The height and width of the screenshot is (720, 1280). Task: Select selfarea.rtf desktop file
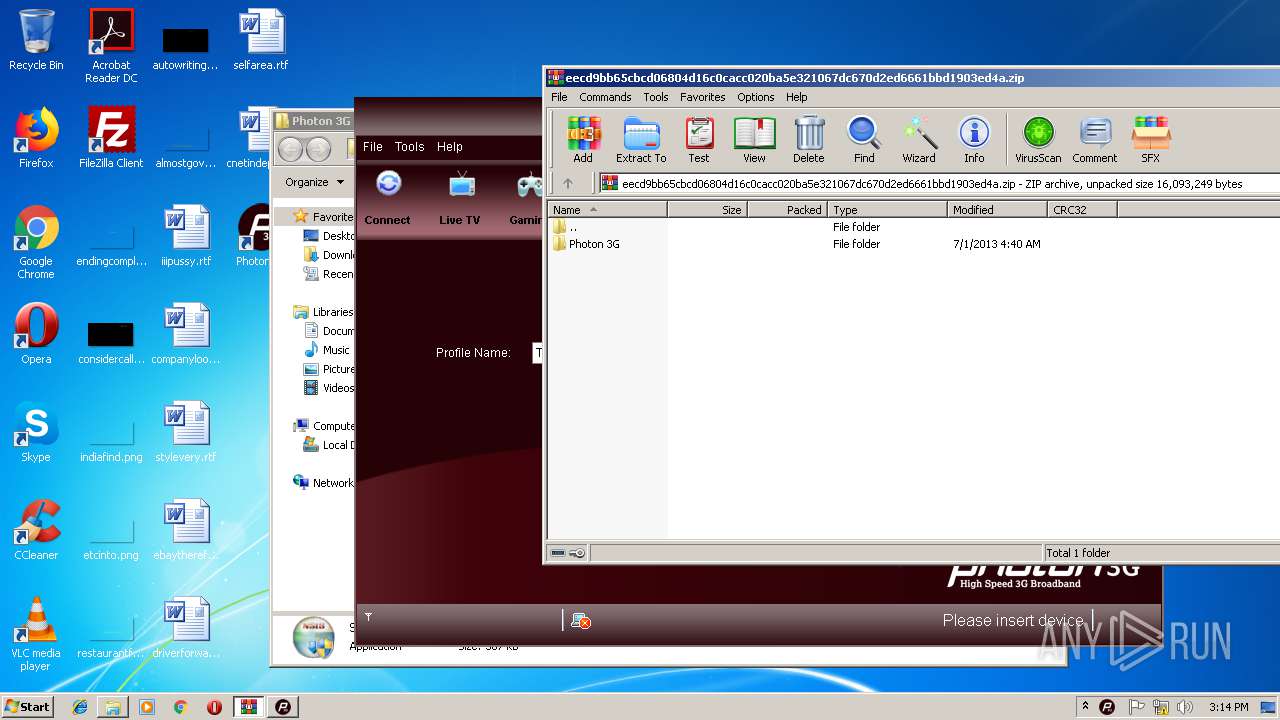pos(261,40)
